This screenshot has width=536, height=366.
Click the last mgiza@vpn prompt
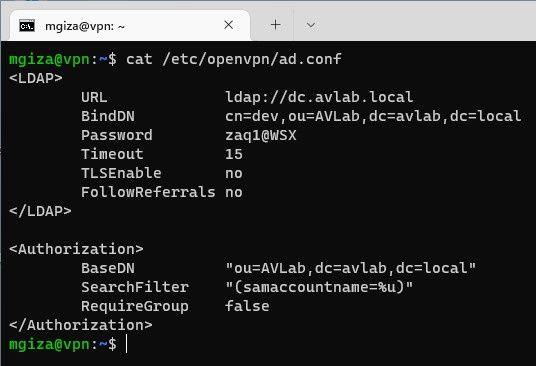63,344
